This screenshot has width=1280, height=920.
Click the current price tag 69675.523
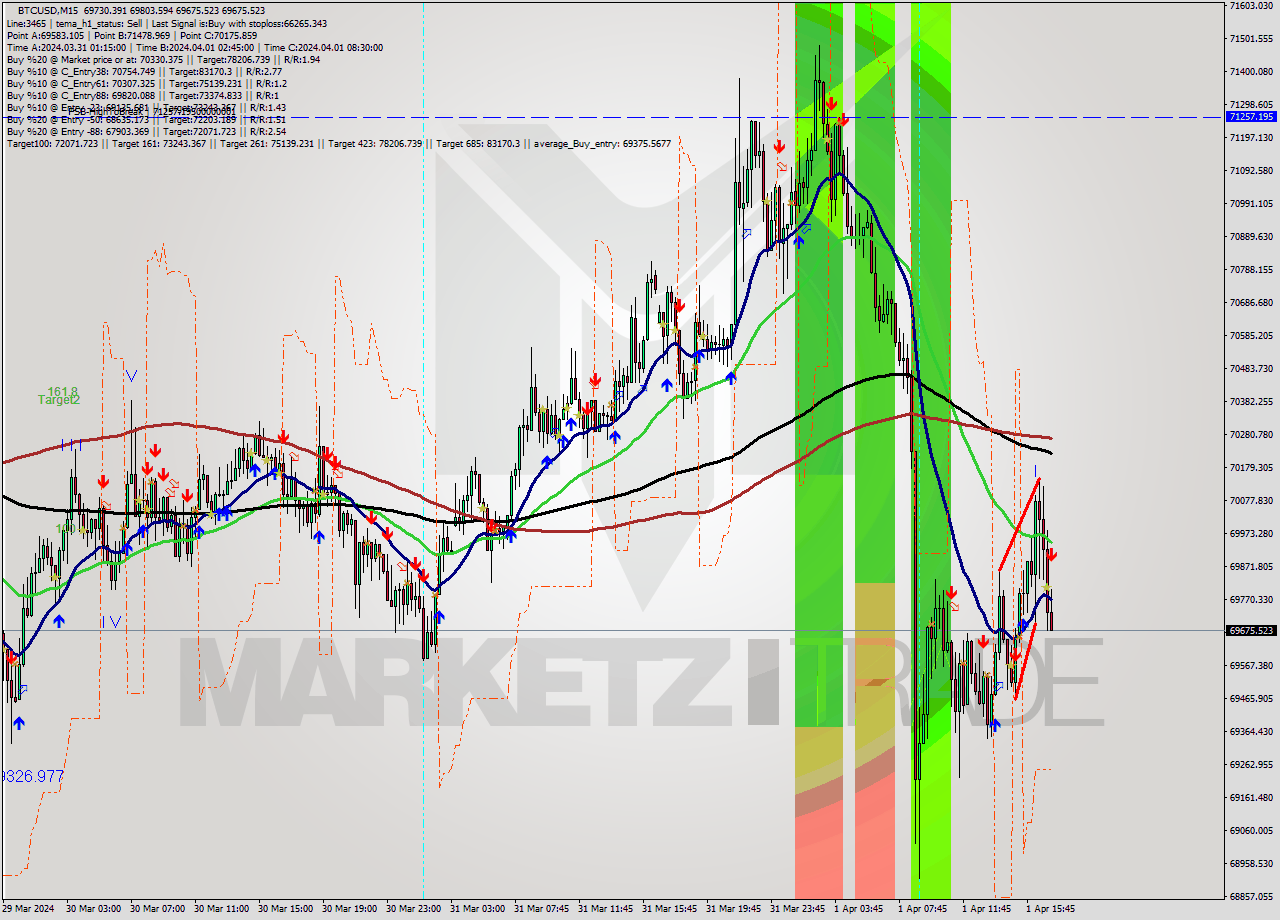pyautogui.click(x=1251, y=630)
